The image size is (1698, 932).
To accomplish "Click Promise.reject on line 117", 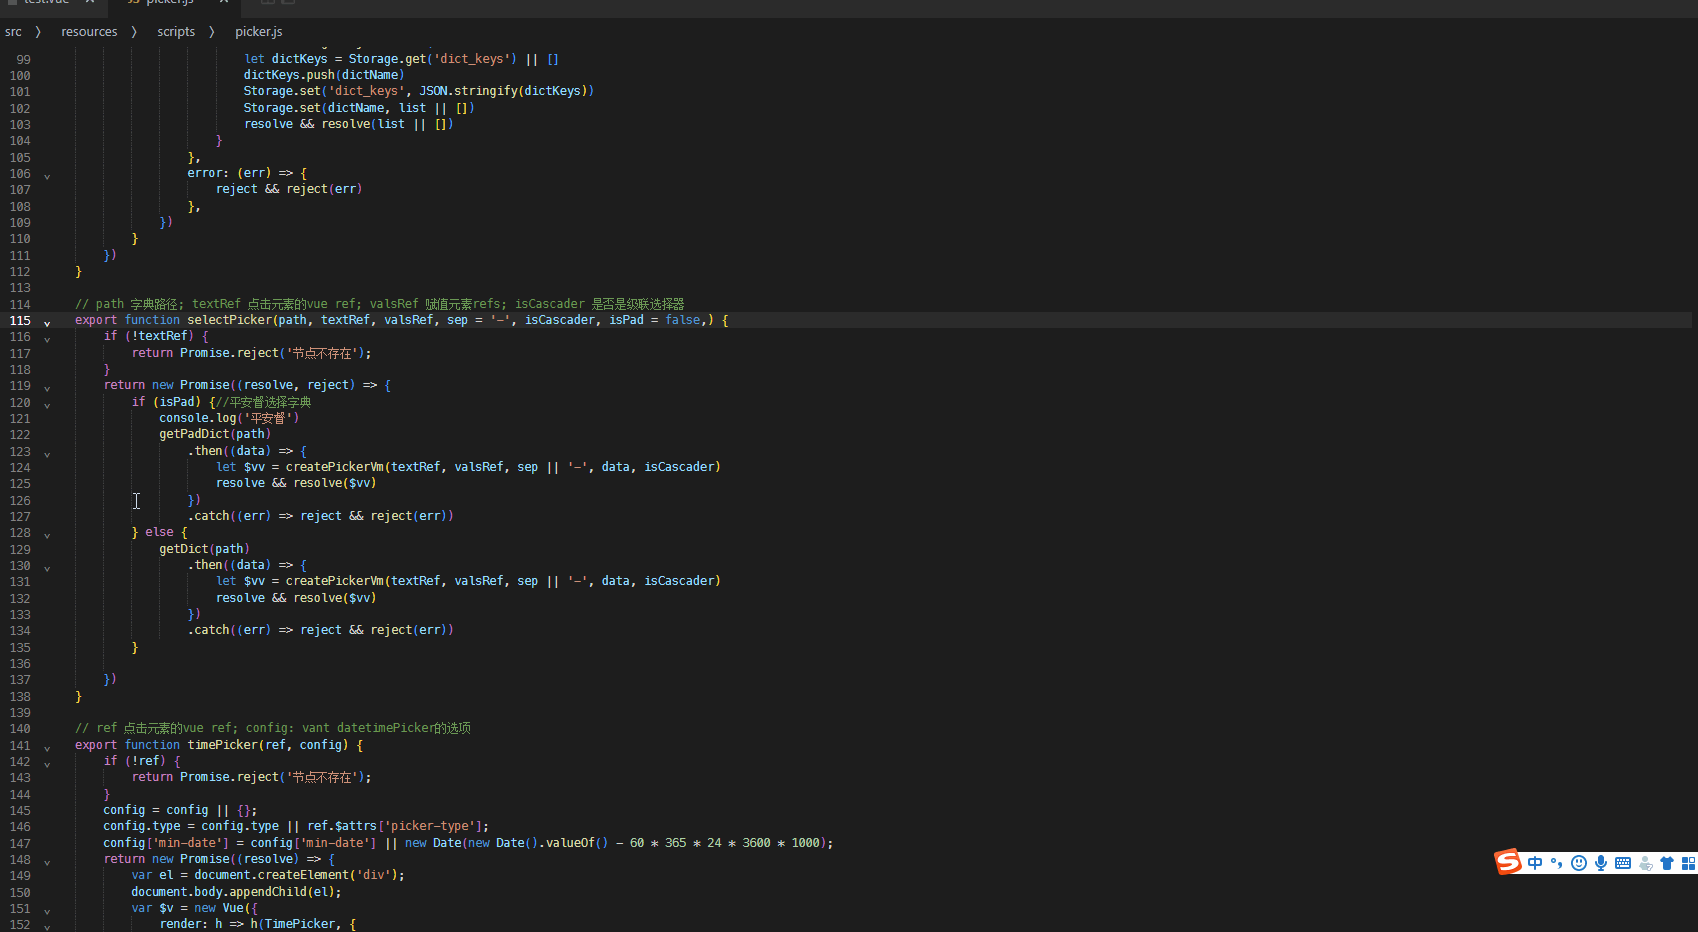I will point(229,353).
